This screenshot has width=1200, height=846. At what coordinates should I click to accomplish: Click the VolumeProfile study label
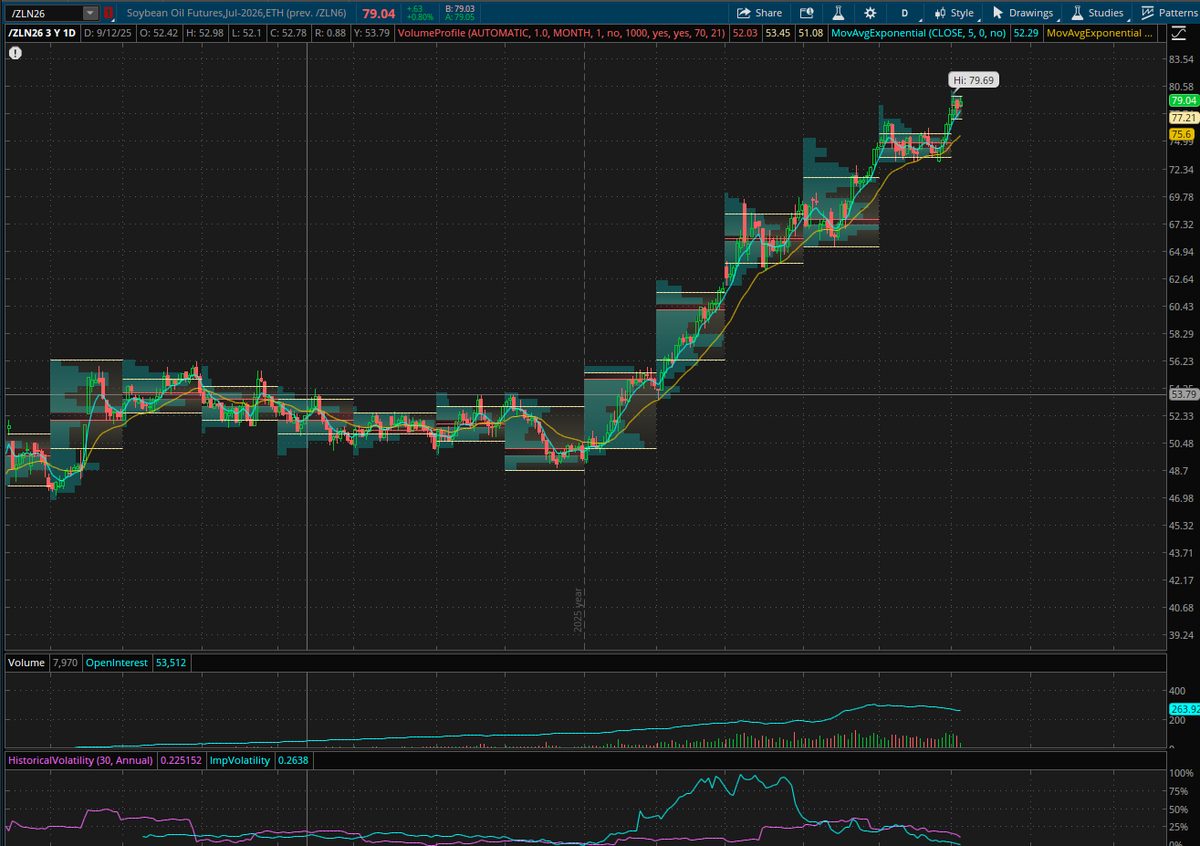(x=561, y=33)
